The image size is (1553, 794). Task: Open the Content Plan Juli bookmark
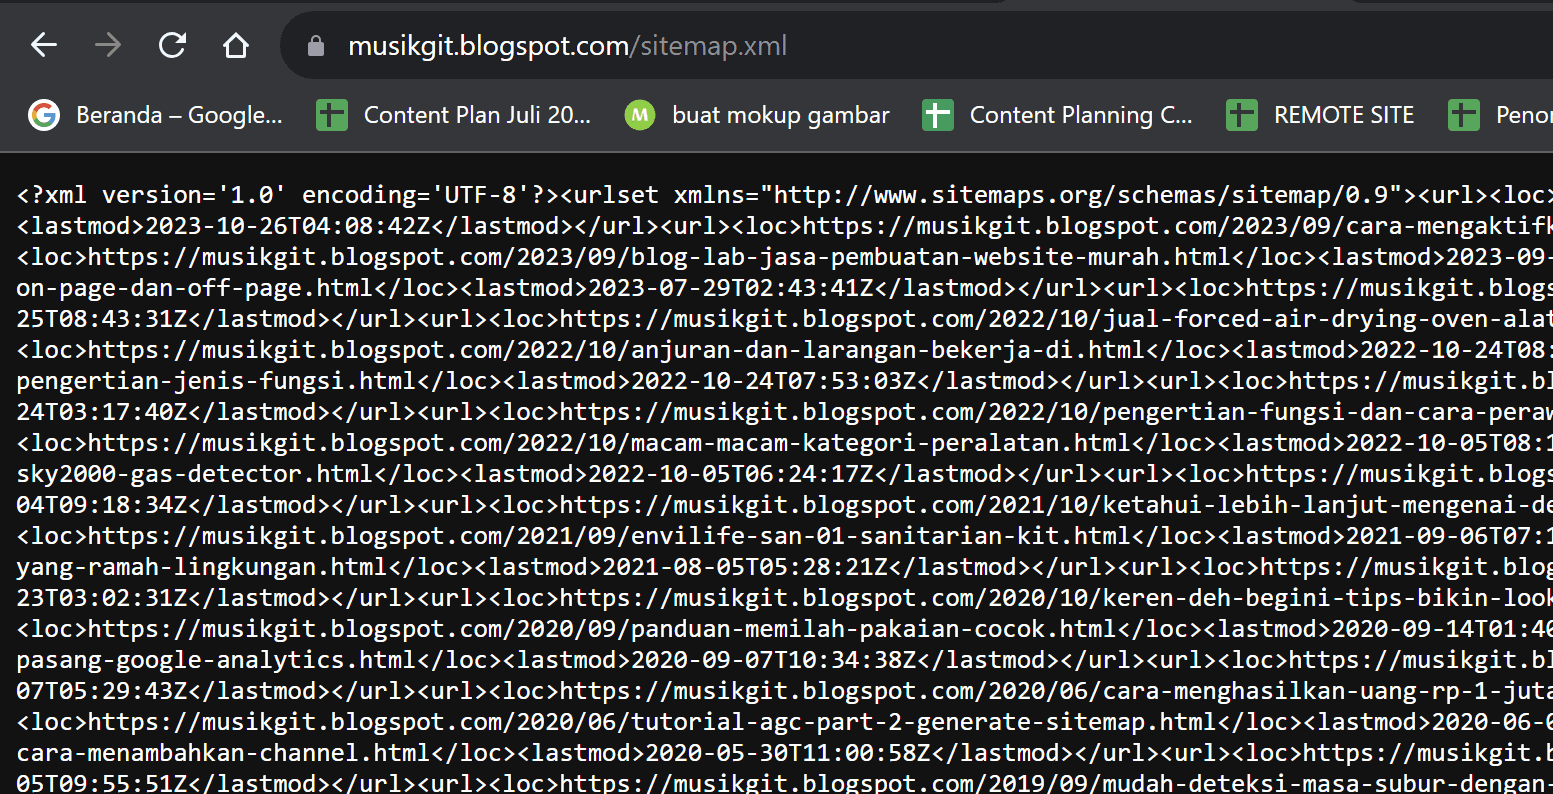(x=454, y=115)
